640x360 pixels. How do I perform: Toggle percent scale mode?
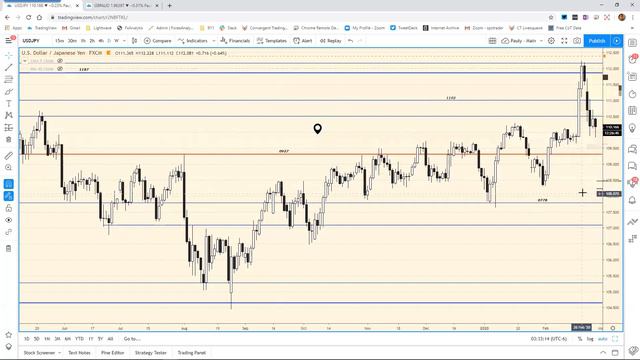coord(580,339)
